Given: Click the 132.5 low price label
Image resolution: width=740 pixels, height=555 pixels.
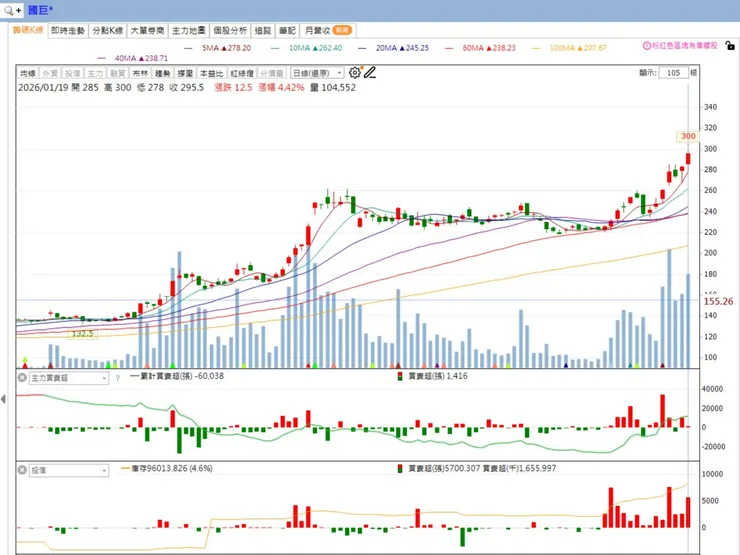Looking at the screenshot, I should point(83,334).
